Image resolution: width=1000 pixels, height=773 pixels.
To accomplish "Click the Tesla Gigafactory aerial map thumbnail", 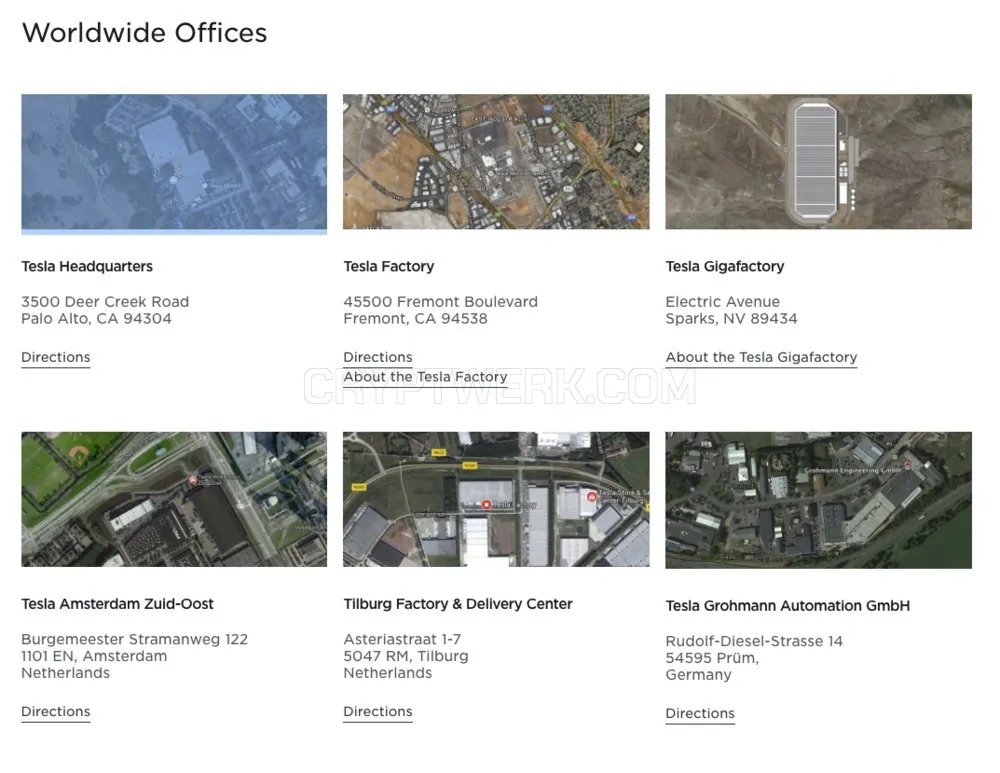I will click(x=818, y=161).
